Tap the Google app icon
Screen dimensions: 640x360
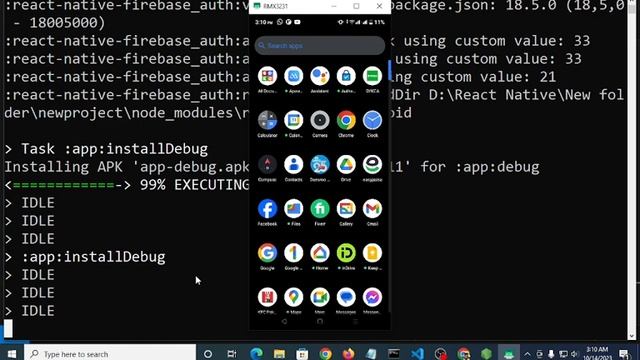click(x=267, y=253)
